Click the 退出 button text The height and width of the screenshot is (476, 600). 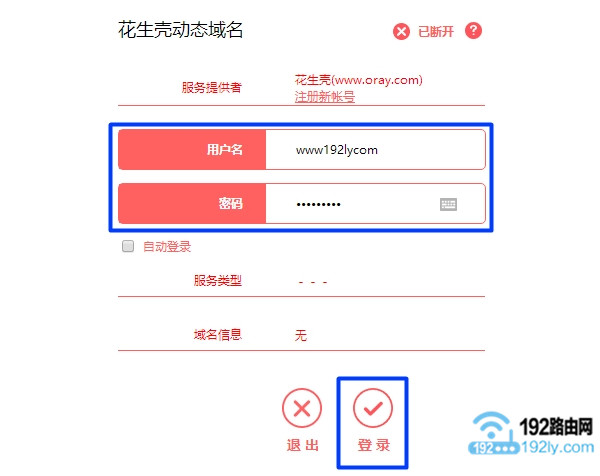(x=303, y=445)
